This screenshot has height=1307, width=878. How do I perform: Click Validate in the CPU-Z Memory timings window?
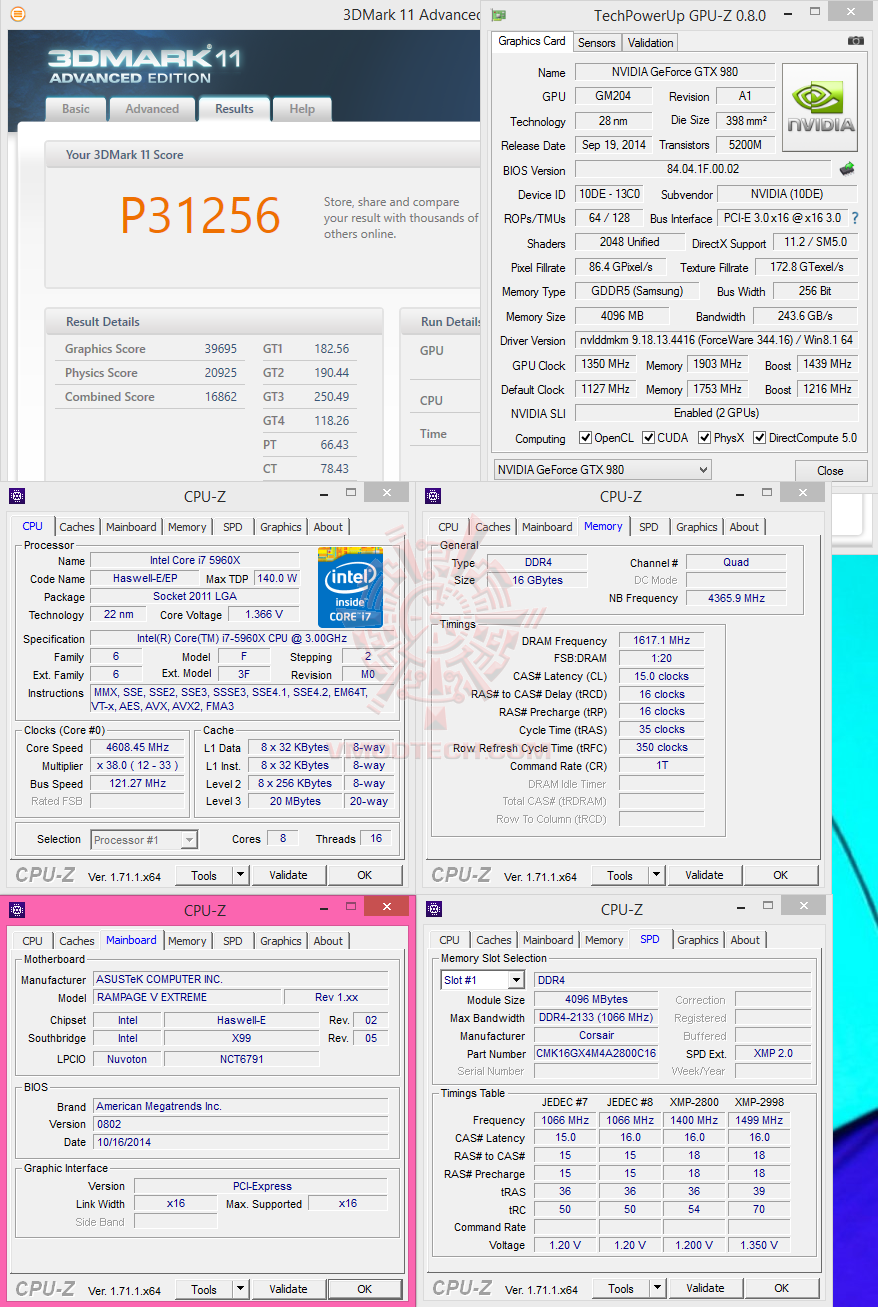(x=704, y=875)
